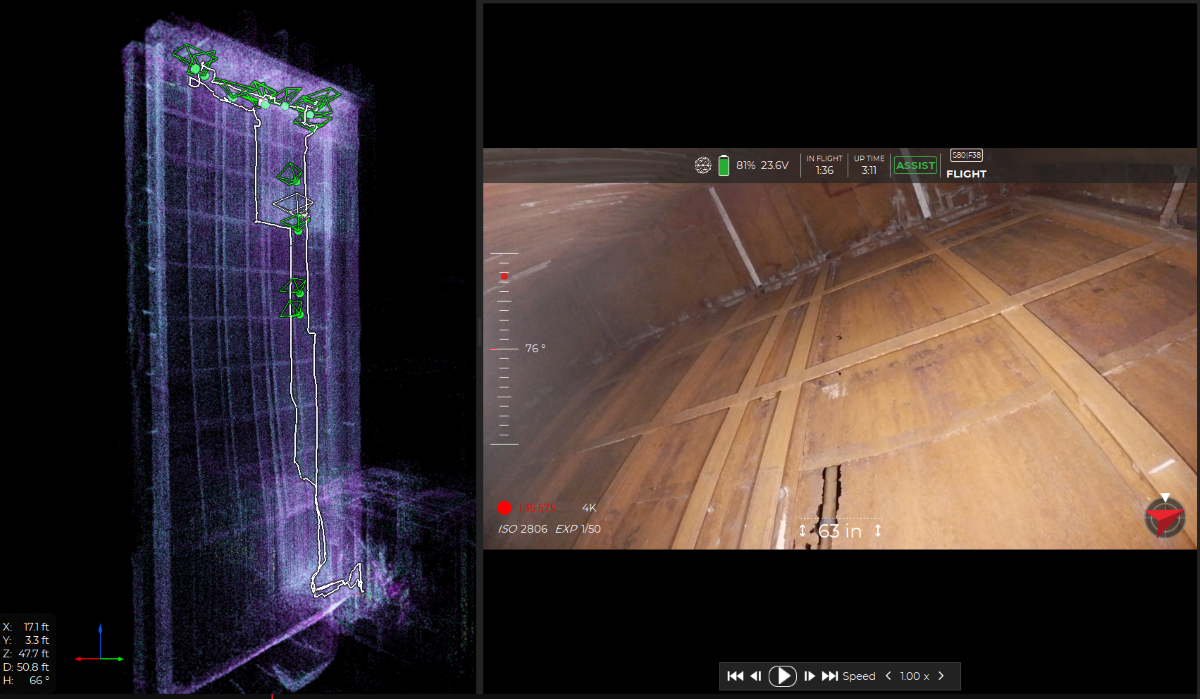Click the drone cage status icon
1200x699 pixels.
[x=703, y=165]
